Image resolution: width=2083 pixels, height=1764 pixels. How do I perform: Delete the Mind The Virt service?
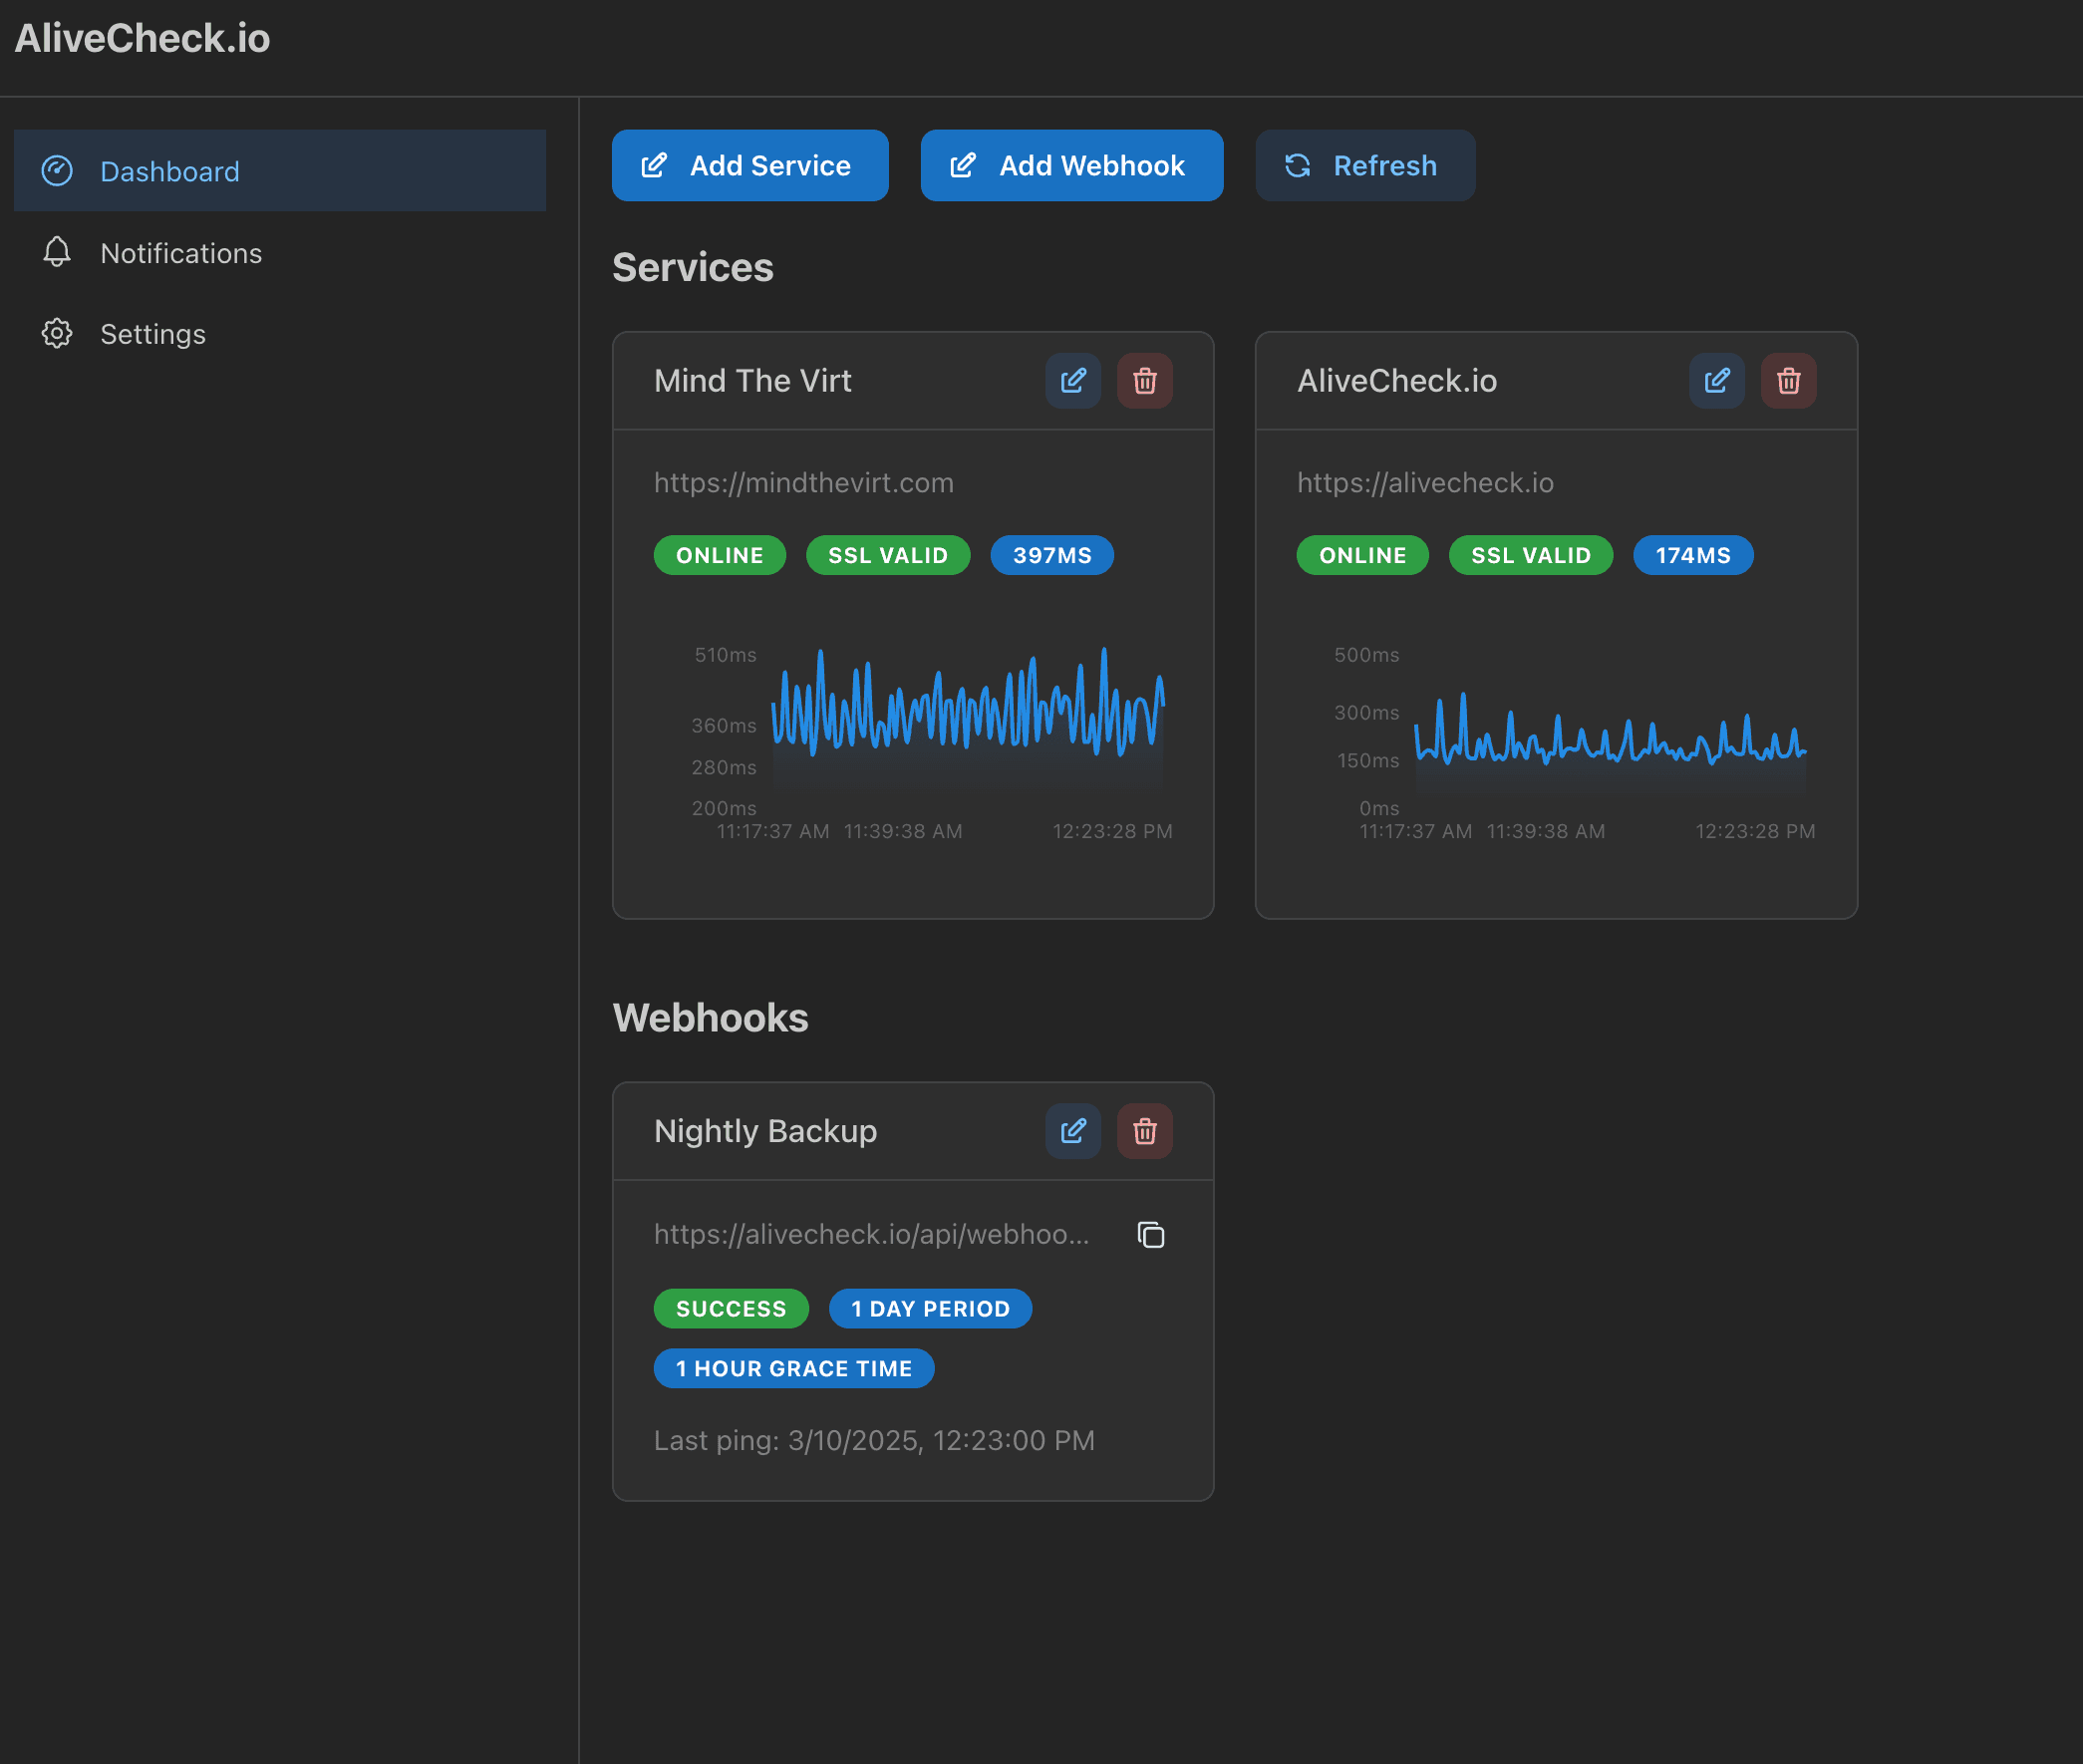pos(1145,381)
